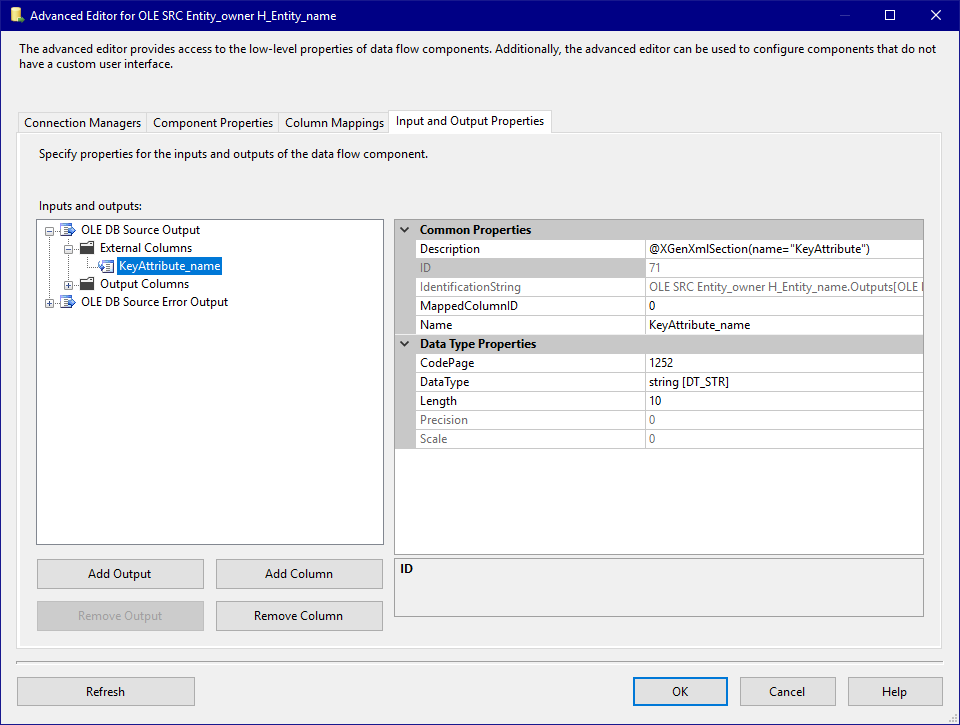Expand the OLE DB Source Error Output node
960x725 pixels.
50,303
